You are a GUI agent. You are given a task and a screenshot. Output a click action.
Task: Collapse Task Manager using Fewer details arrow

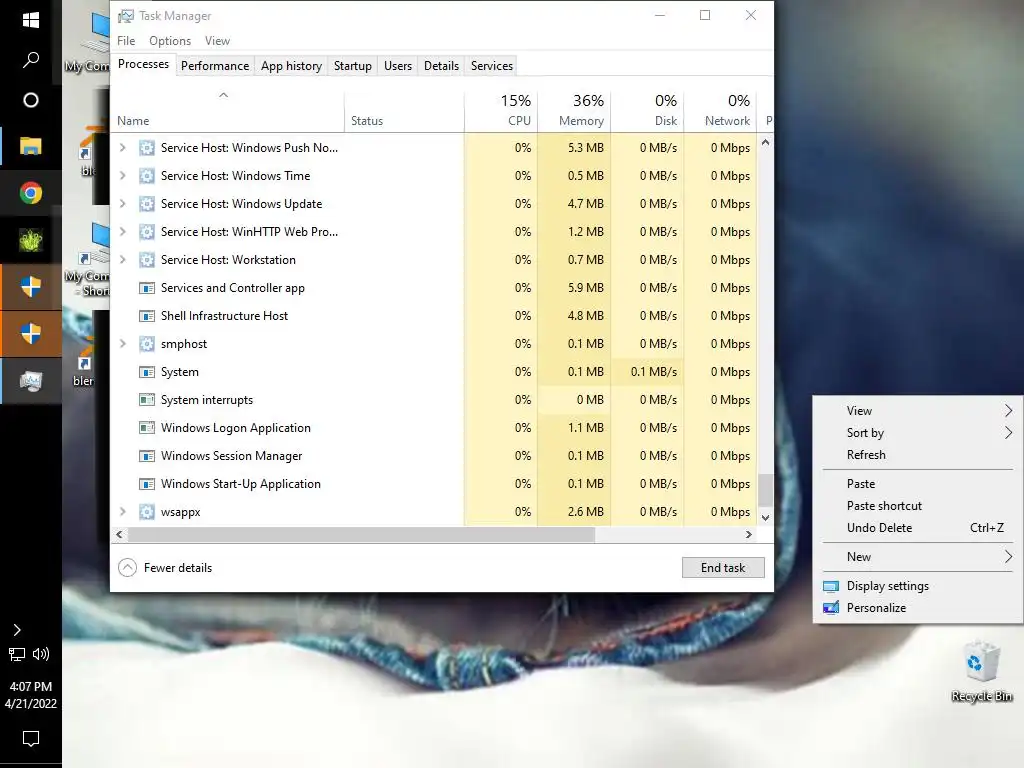coord(127,568)
